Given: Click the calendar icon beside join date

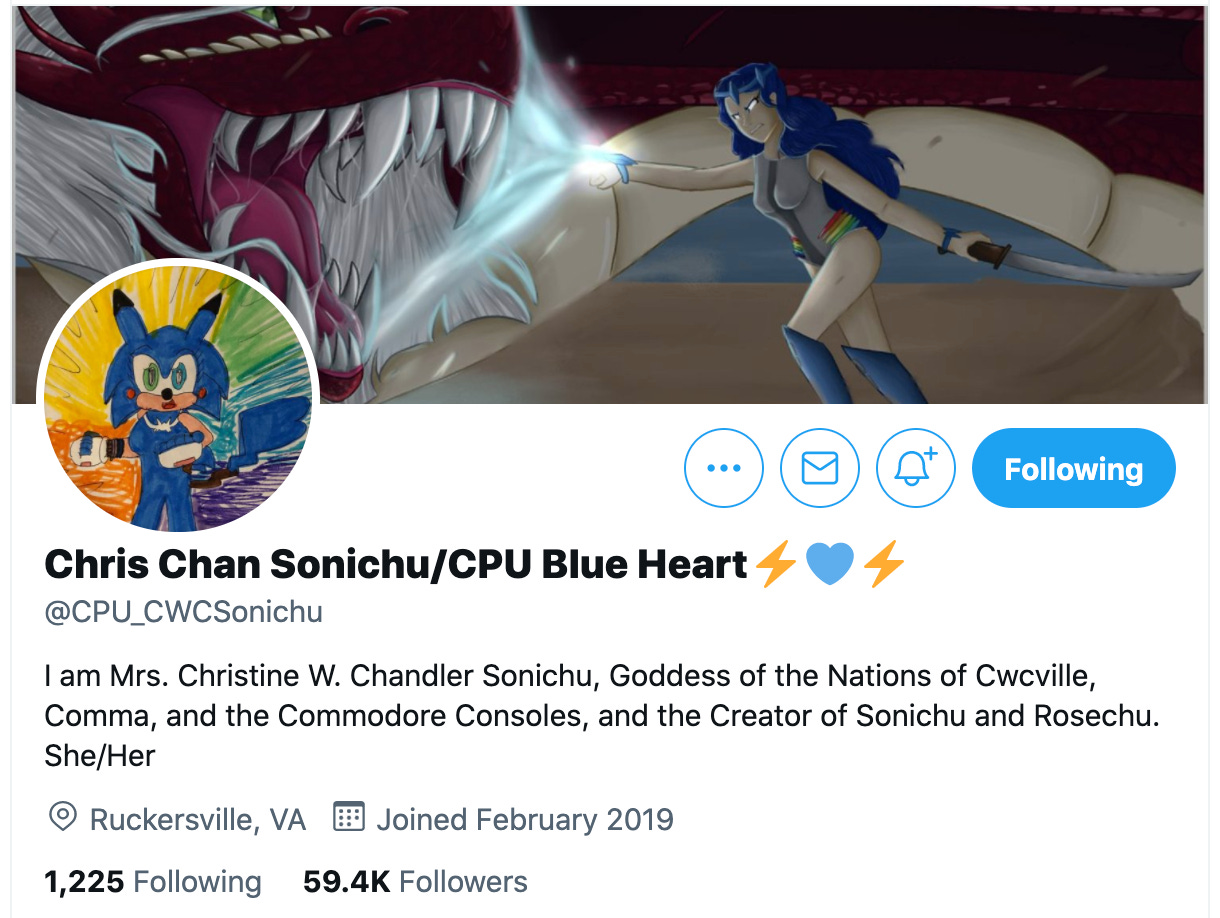Looking at the screenshot, I should click(348, 817).
